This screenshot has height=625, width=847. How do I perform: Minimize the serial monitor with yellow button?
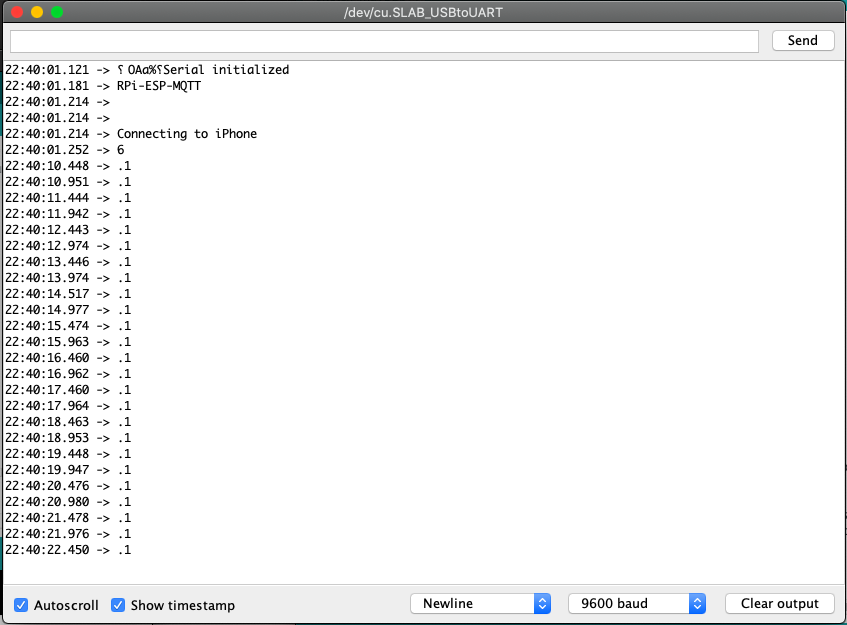(37, 12)
